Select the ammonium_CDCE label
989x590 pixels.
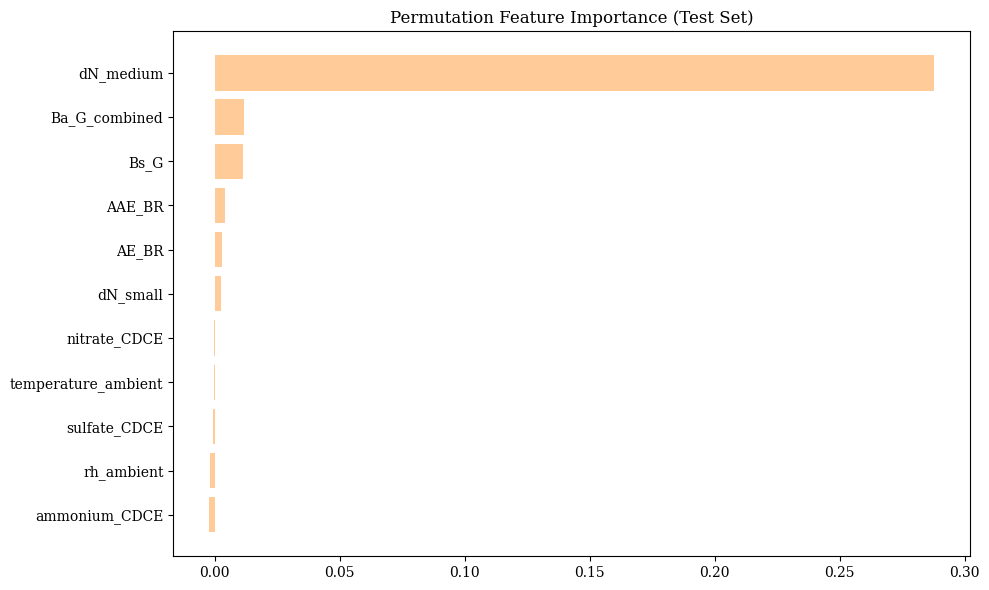(100, 516)
